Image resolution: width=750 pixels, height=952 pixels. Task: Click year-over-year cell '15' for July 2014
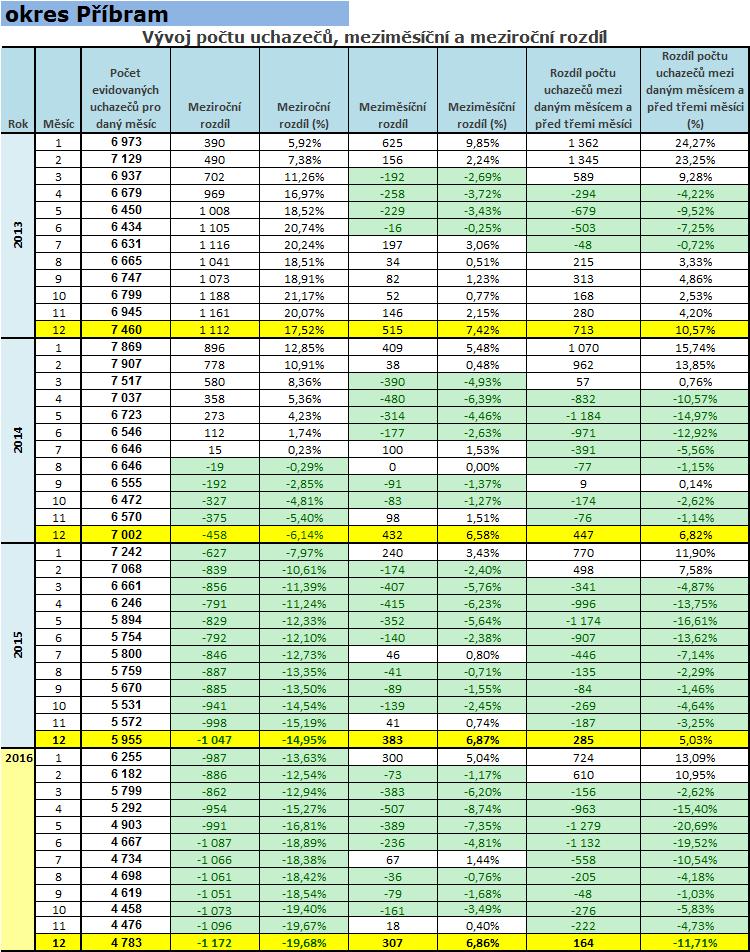214,450
